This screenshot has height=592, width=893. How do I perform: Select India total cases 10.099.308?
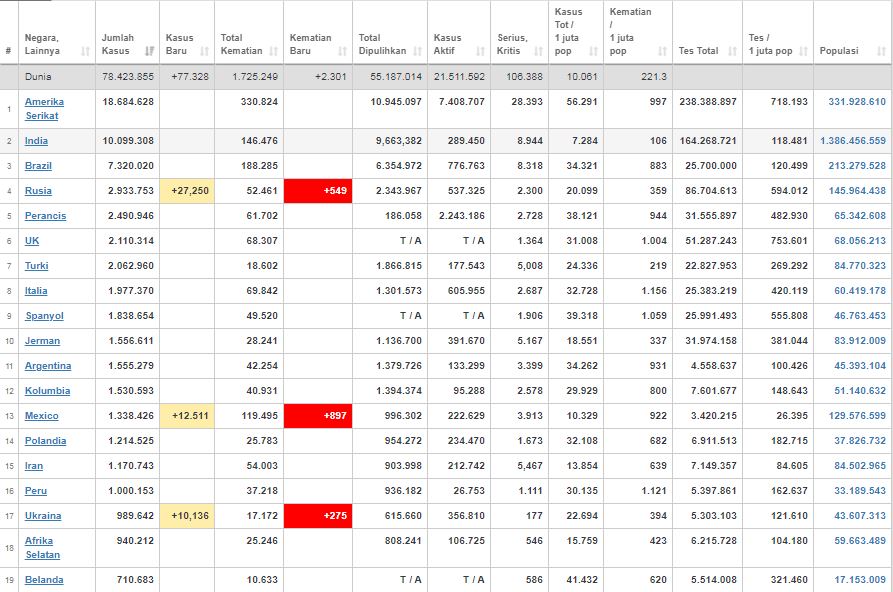(128, 141)
